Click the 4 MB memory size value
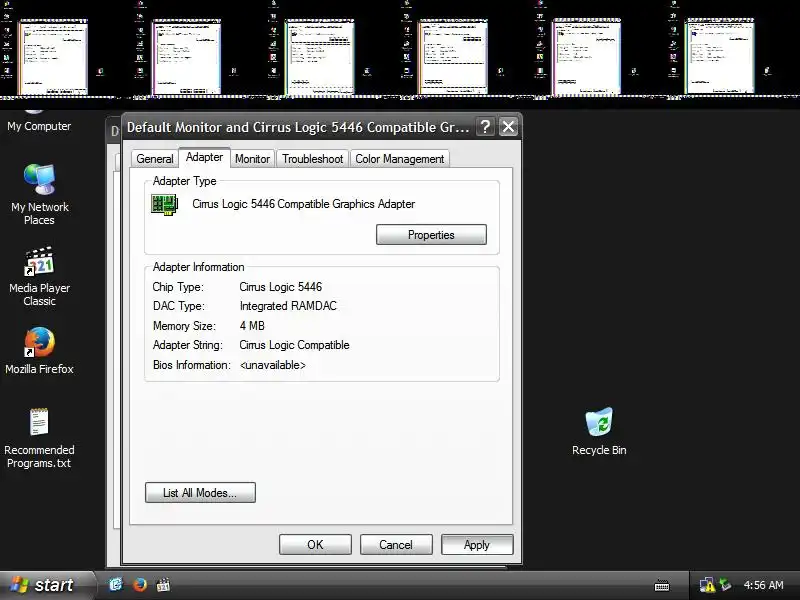Image resolution: width=800 pixels, height=600 pixels. [x=252, y=326]
